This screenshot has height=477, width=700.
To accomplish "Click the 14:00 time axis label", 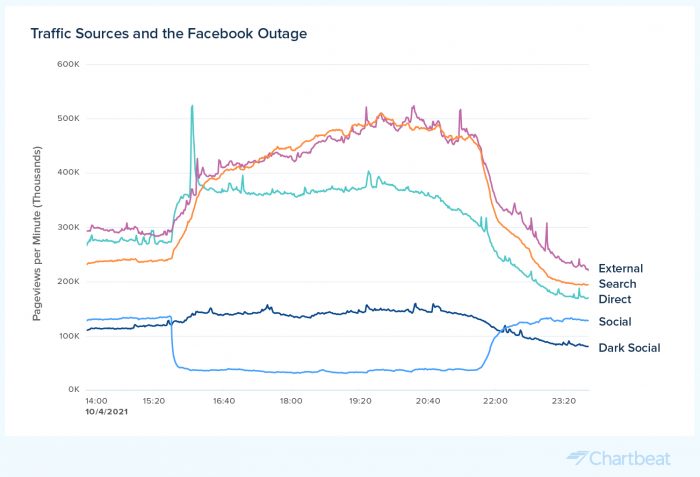I will coord(97,401).
